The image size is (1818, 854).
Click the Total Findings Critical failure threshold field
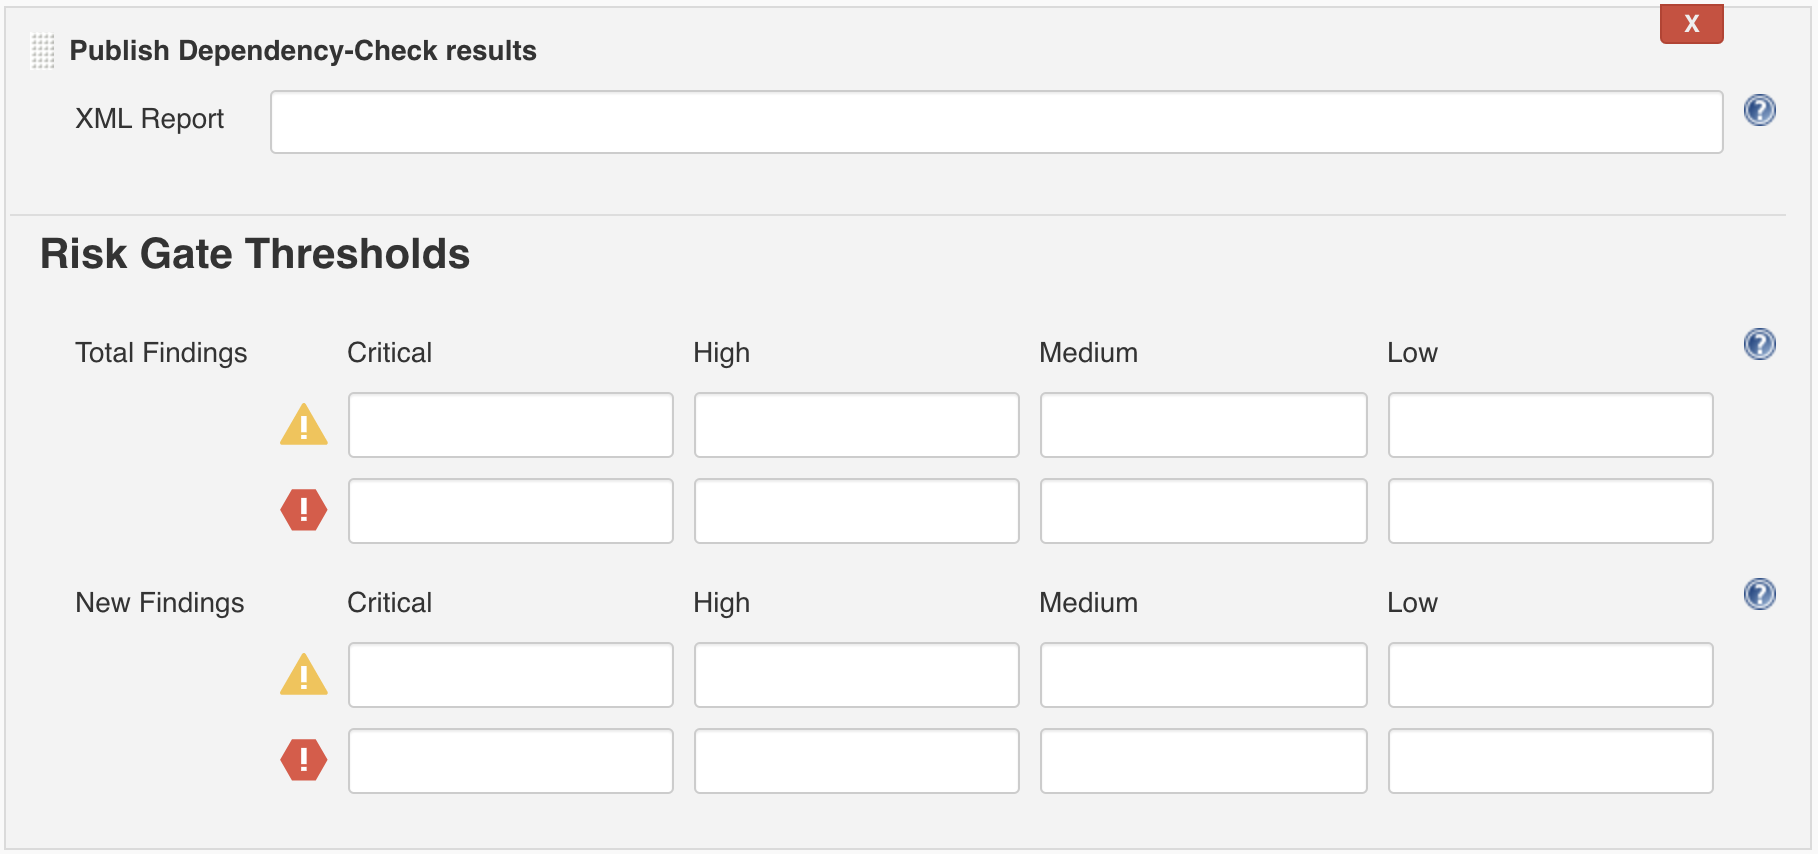(510, 510)
